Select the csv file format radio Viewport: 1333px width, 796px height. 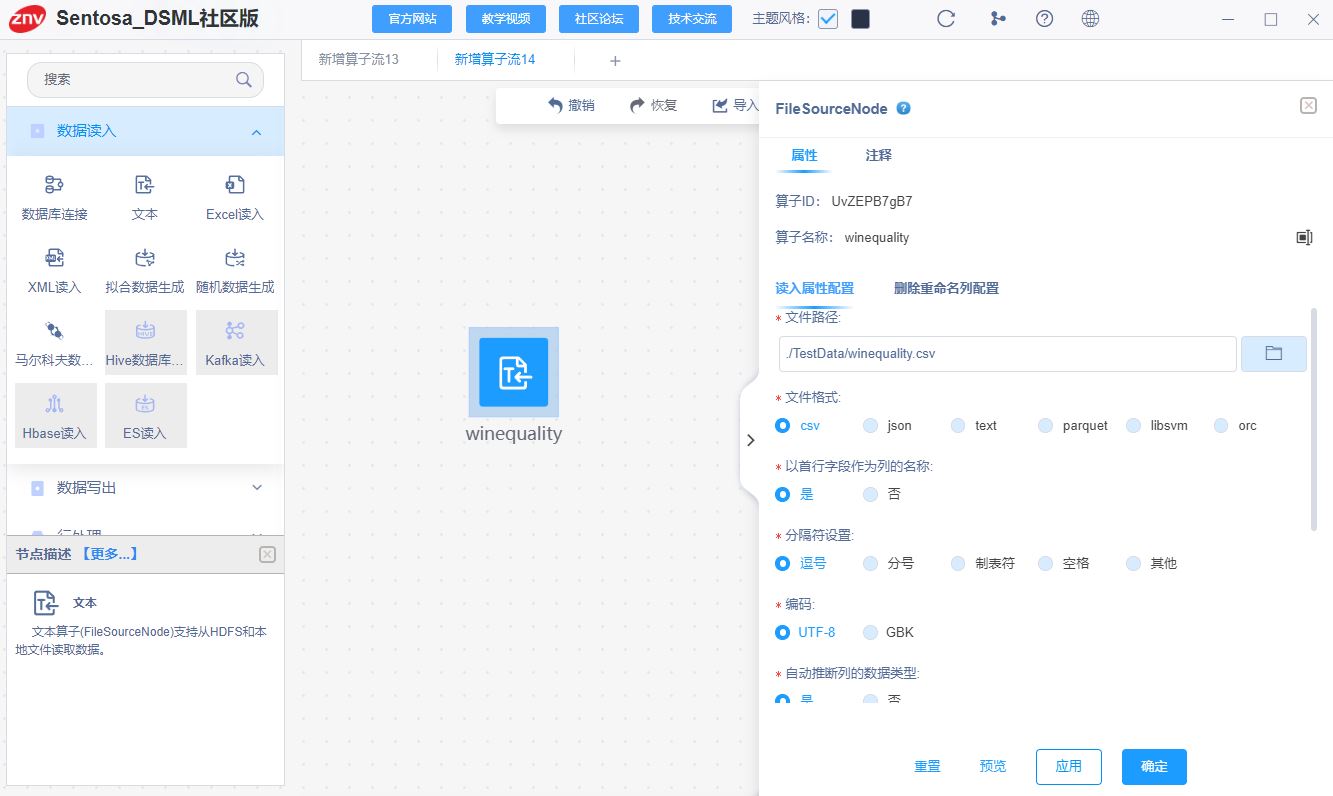[783, 425]
